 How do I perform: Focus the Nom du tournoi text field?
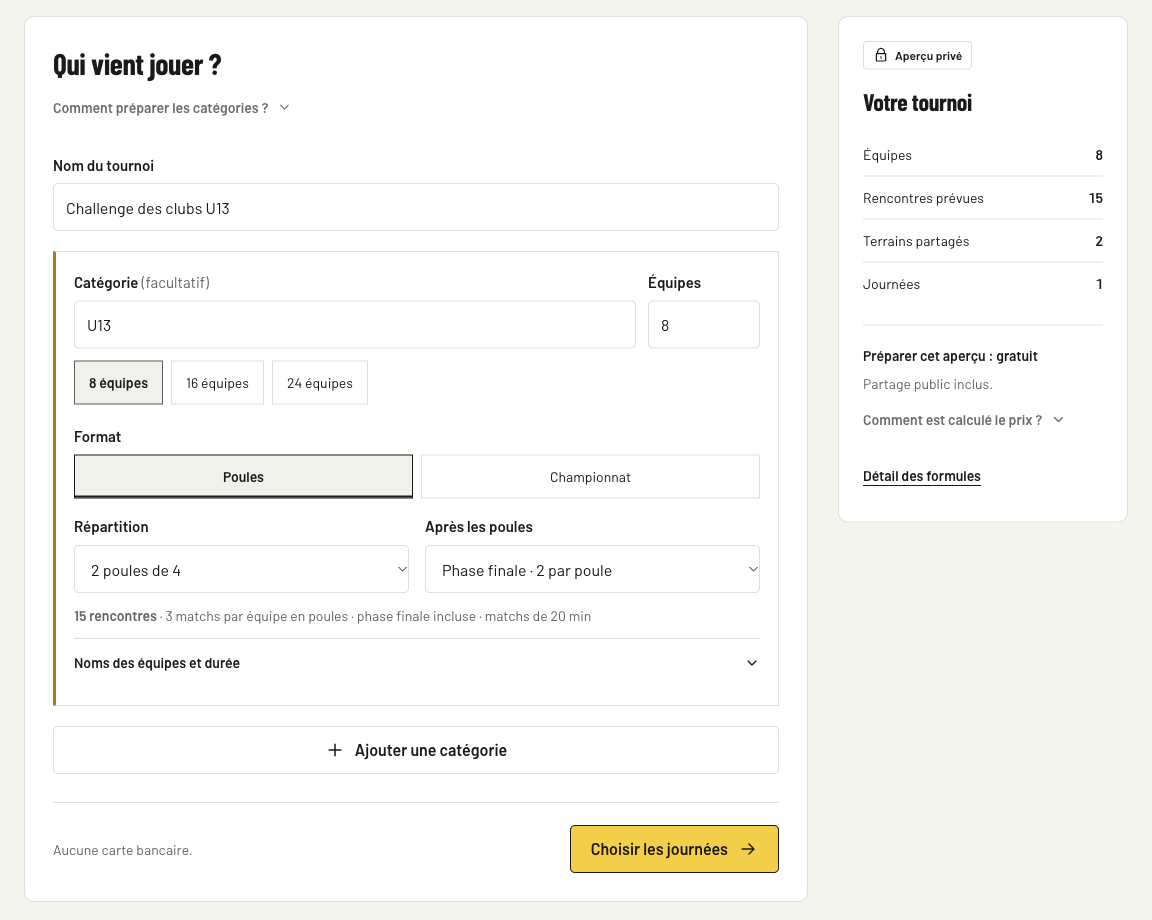(416, 207)
